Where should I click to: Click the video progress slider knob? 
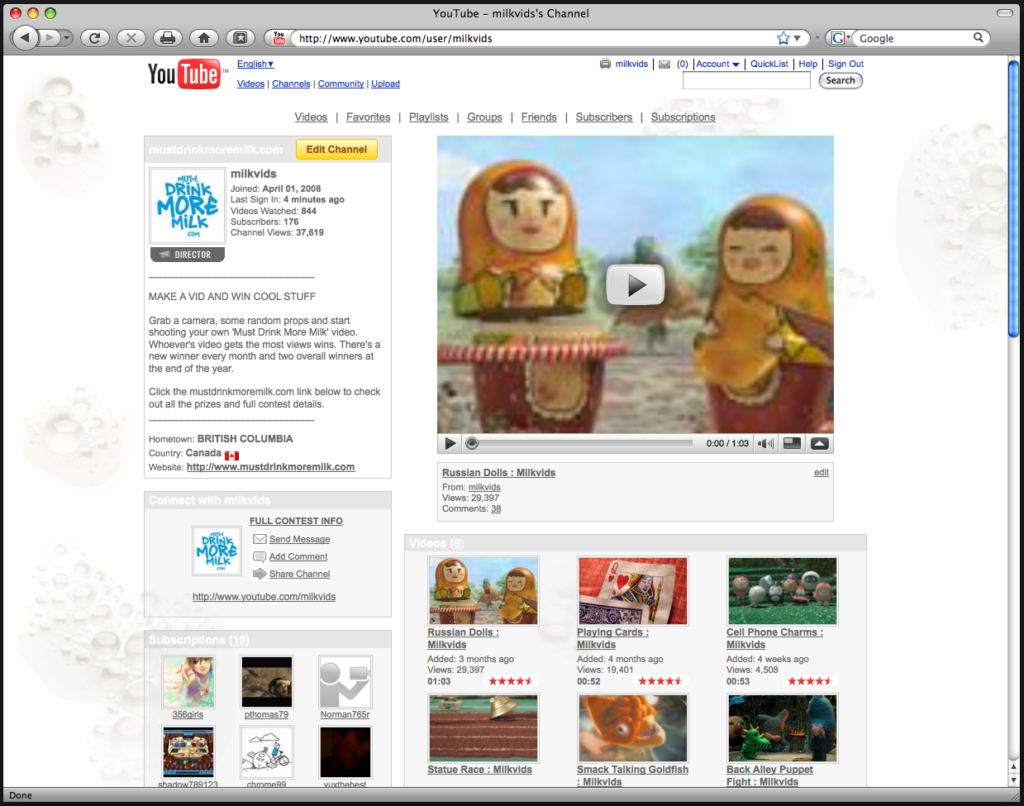point(472,443)
